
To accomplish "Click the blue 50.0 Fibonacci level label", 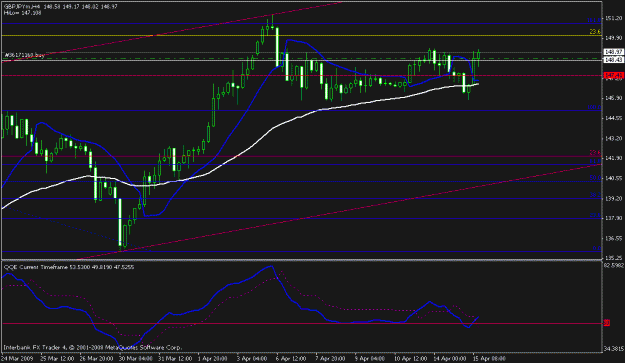I will click(x=595, y=178).
